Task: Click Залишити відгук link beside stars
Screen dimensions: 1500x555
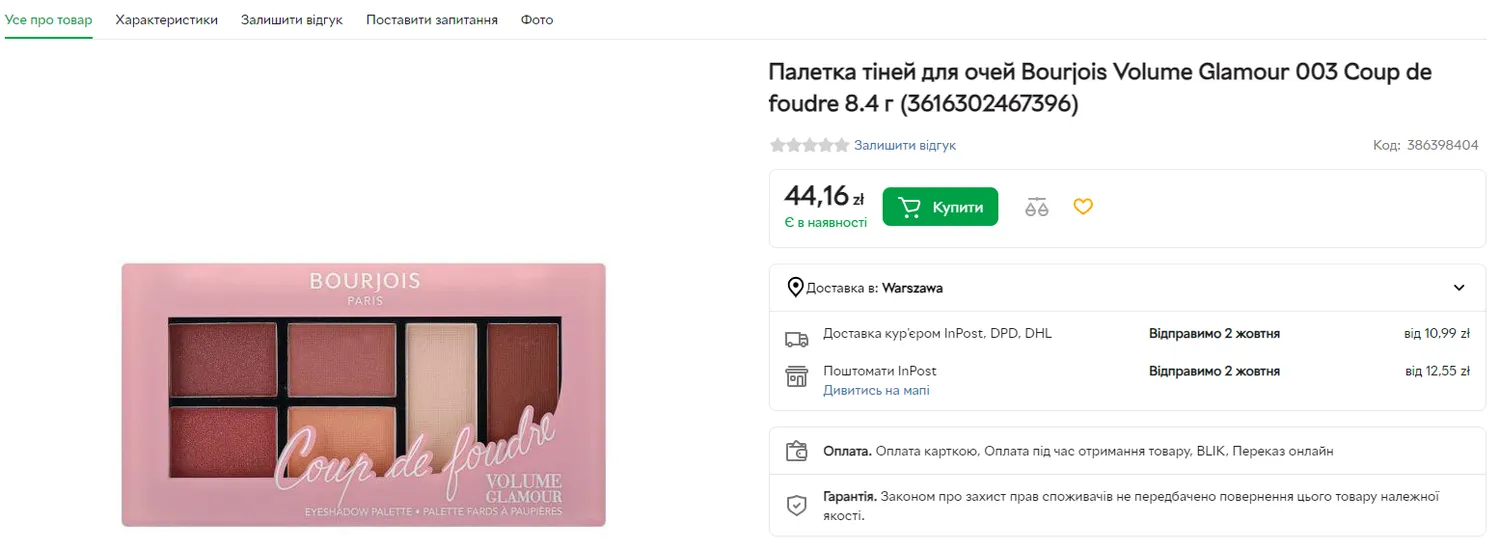Action: pyautogui.click(x=905, y=145)
